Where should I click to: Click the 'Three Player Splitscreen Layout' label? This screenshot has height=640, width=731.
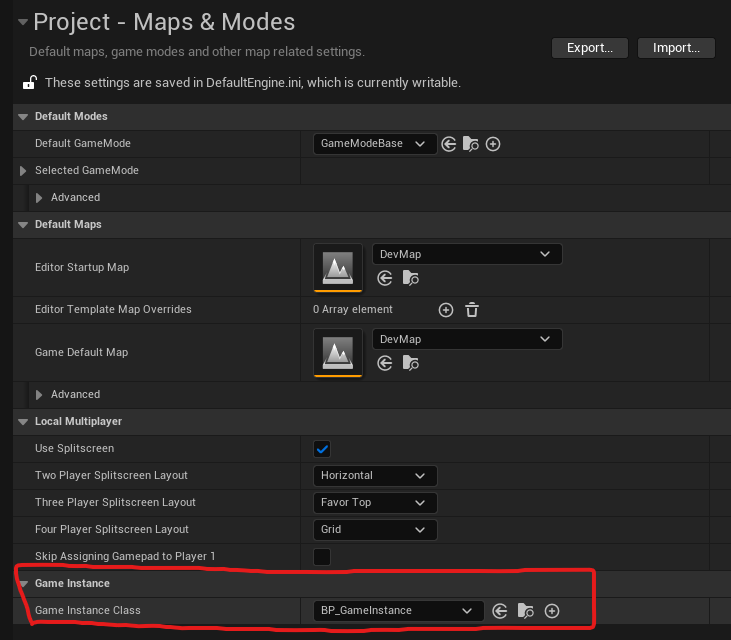pos(115,502)
